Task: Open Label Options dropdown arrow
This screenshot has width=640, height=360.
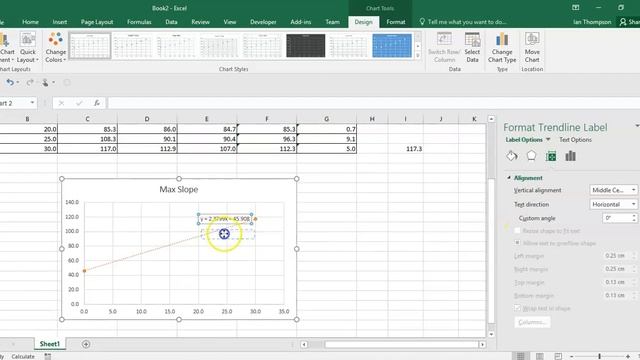Action: (x=548, y=140)
